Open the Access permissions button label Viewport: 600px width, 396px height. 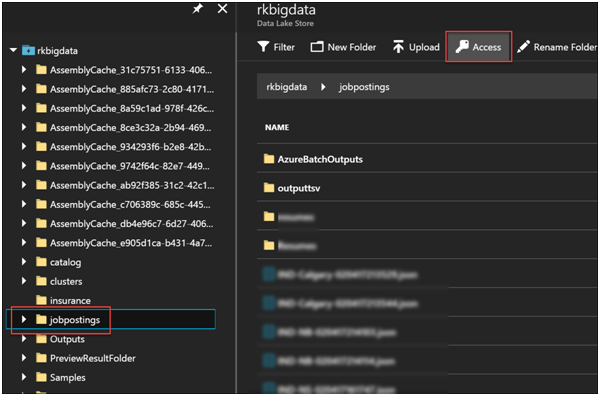click(x=487, y=47)
